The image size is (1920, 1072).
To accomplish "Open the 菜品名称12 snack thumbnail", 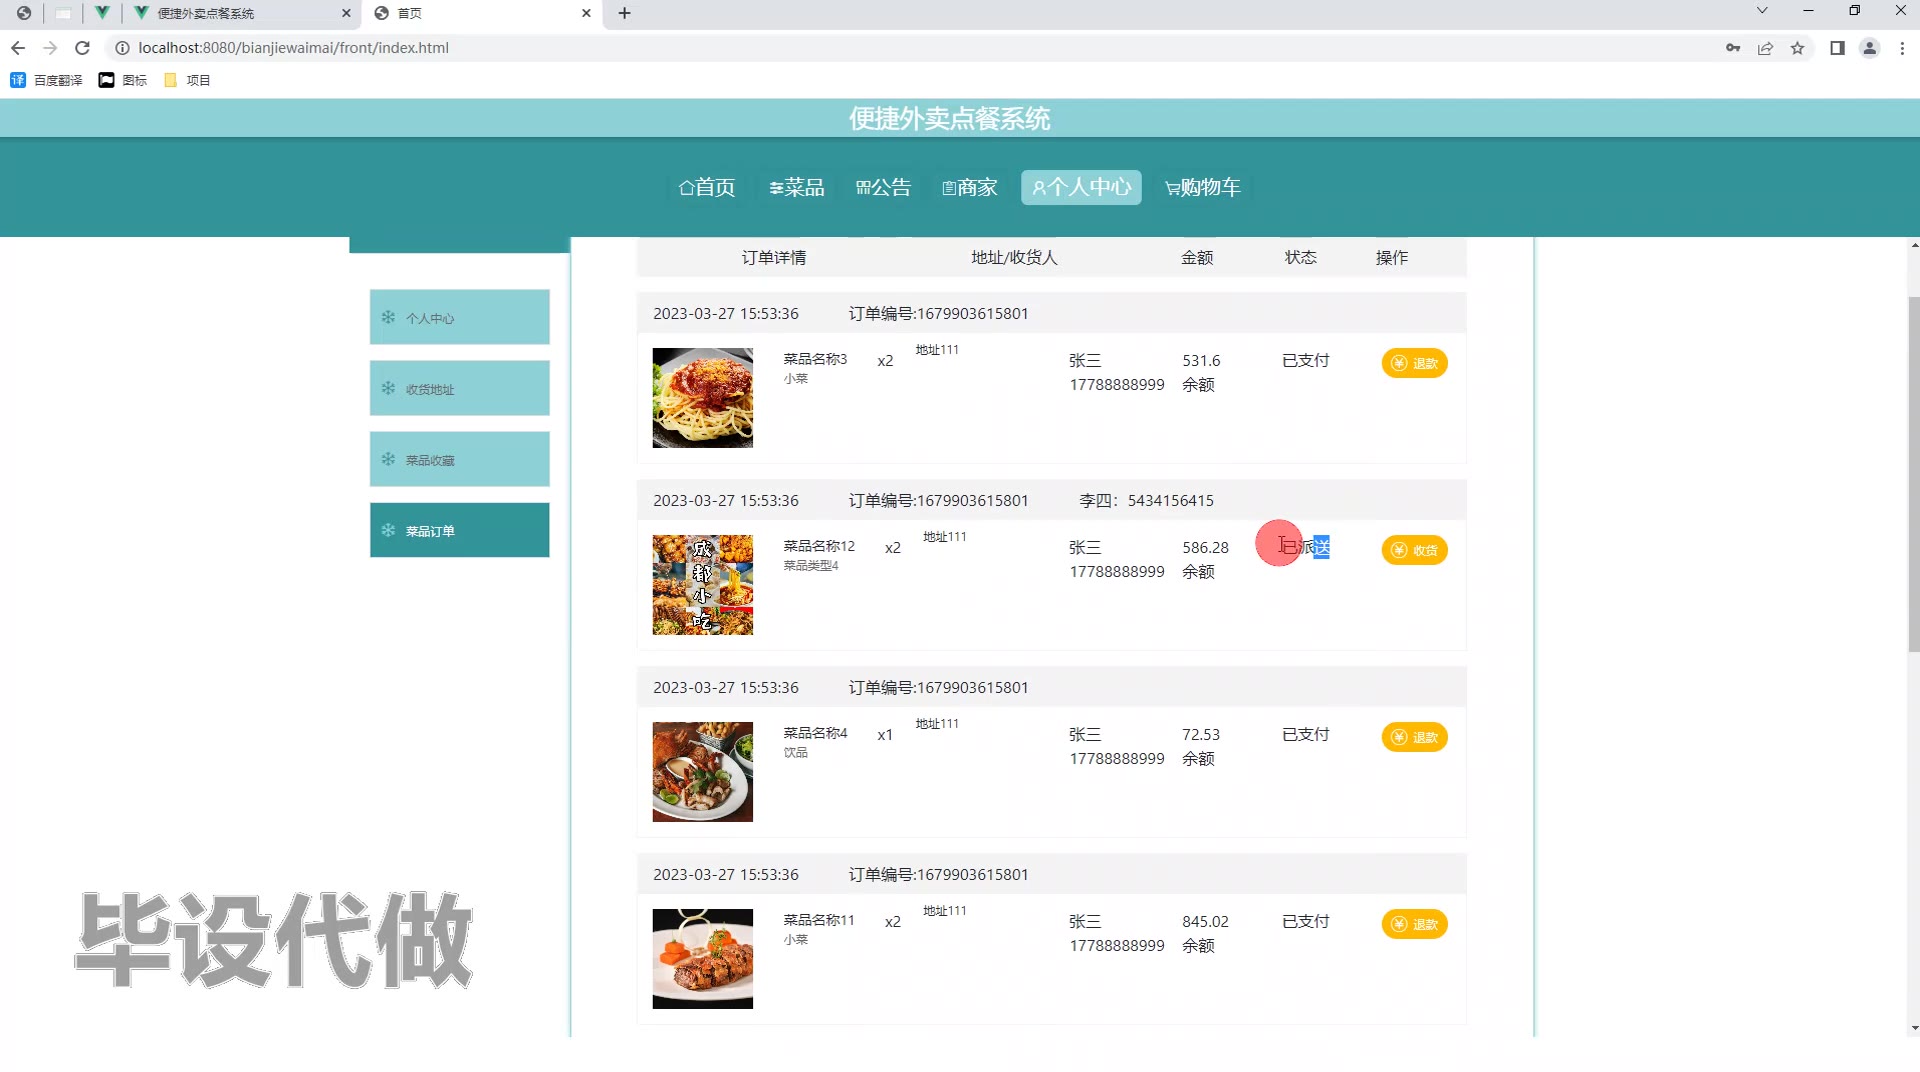I will pos(703,585).
